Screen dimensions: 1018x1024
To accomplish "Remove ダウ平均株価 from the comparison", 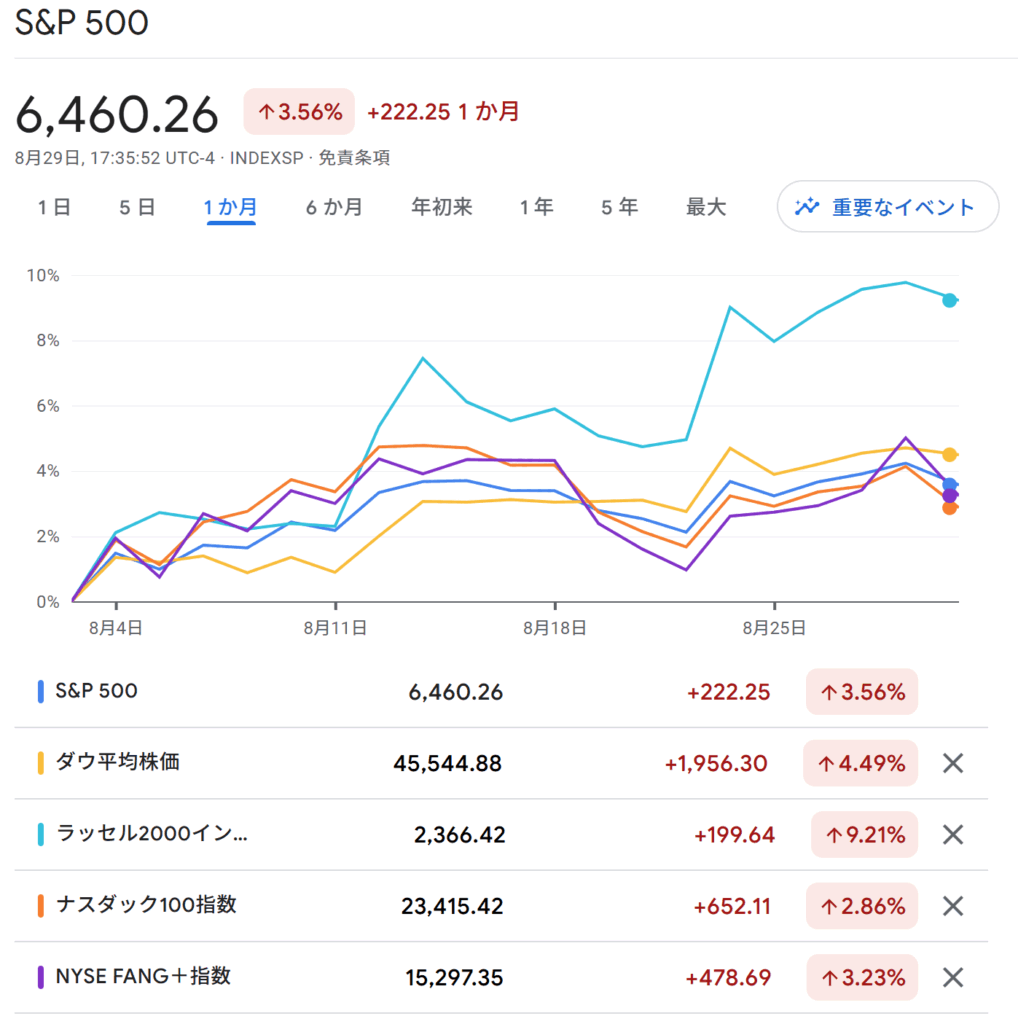I will coord(953,763).
